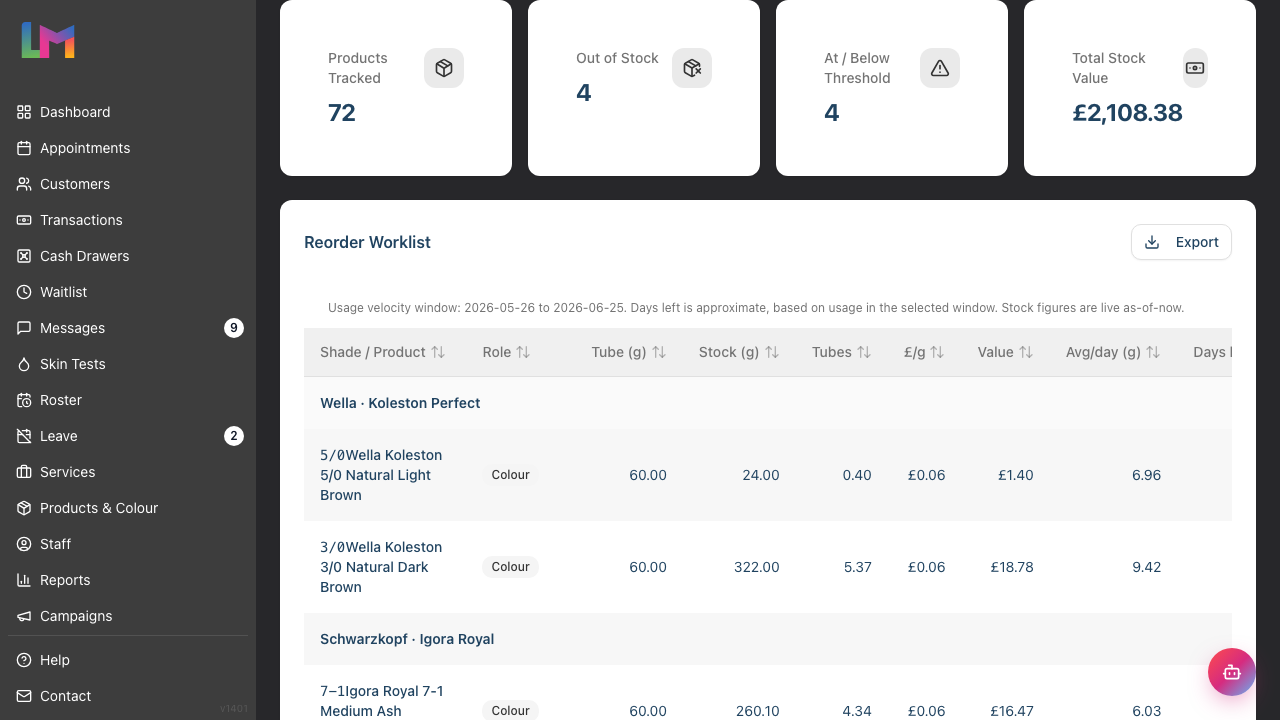Click the Products Tracked package icon
Image resolution: width=1280 pixels, height=720 pixels.
tap(444, 68)
